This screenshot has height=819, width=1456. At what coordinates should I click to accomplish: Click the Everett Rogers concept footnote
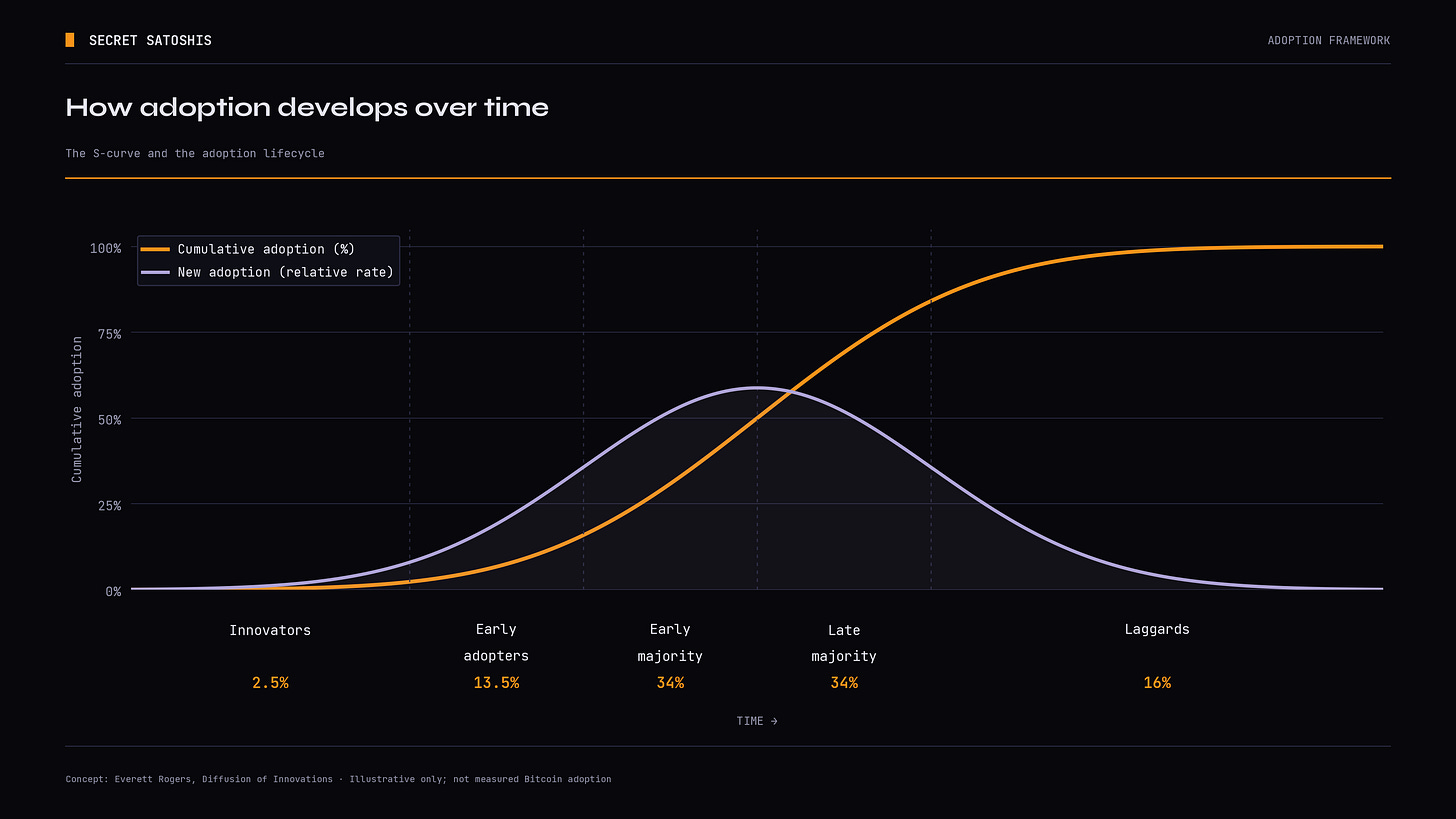tap(338, 779)
